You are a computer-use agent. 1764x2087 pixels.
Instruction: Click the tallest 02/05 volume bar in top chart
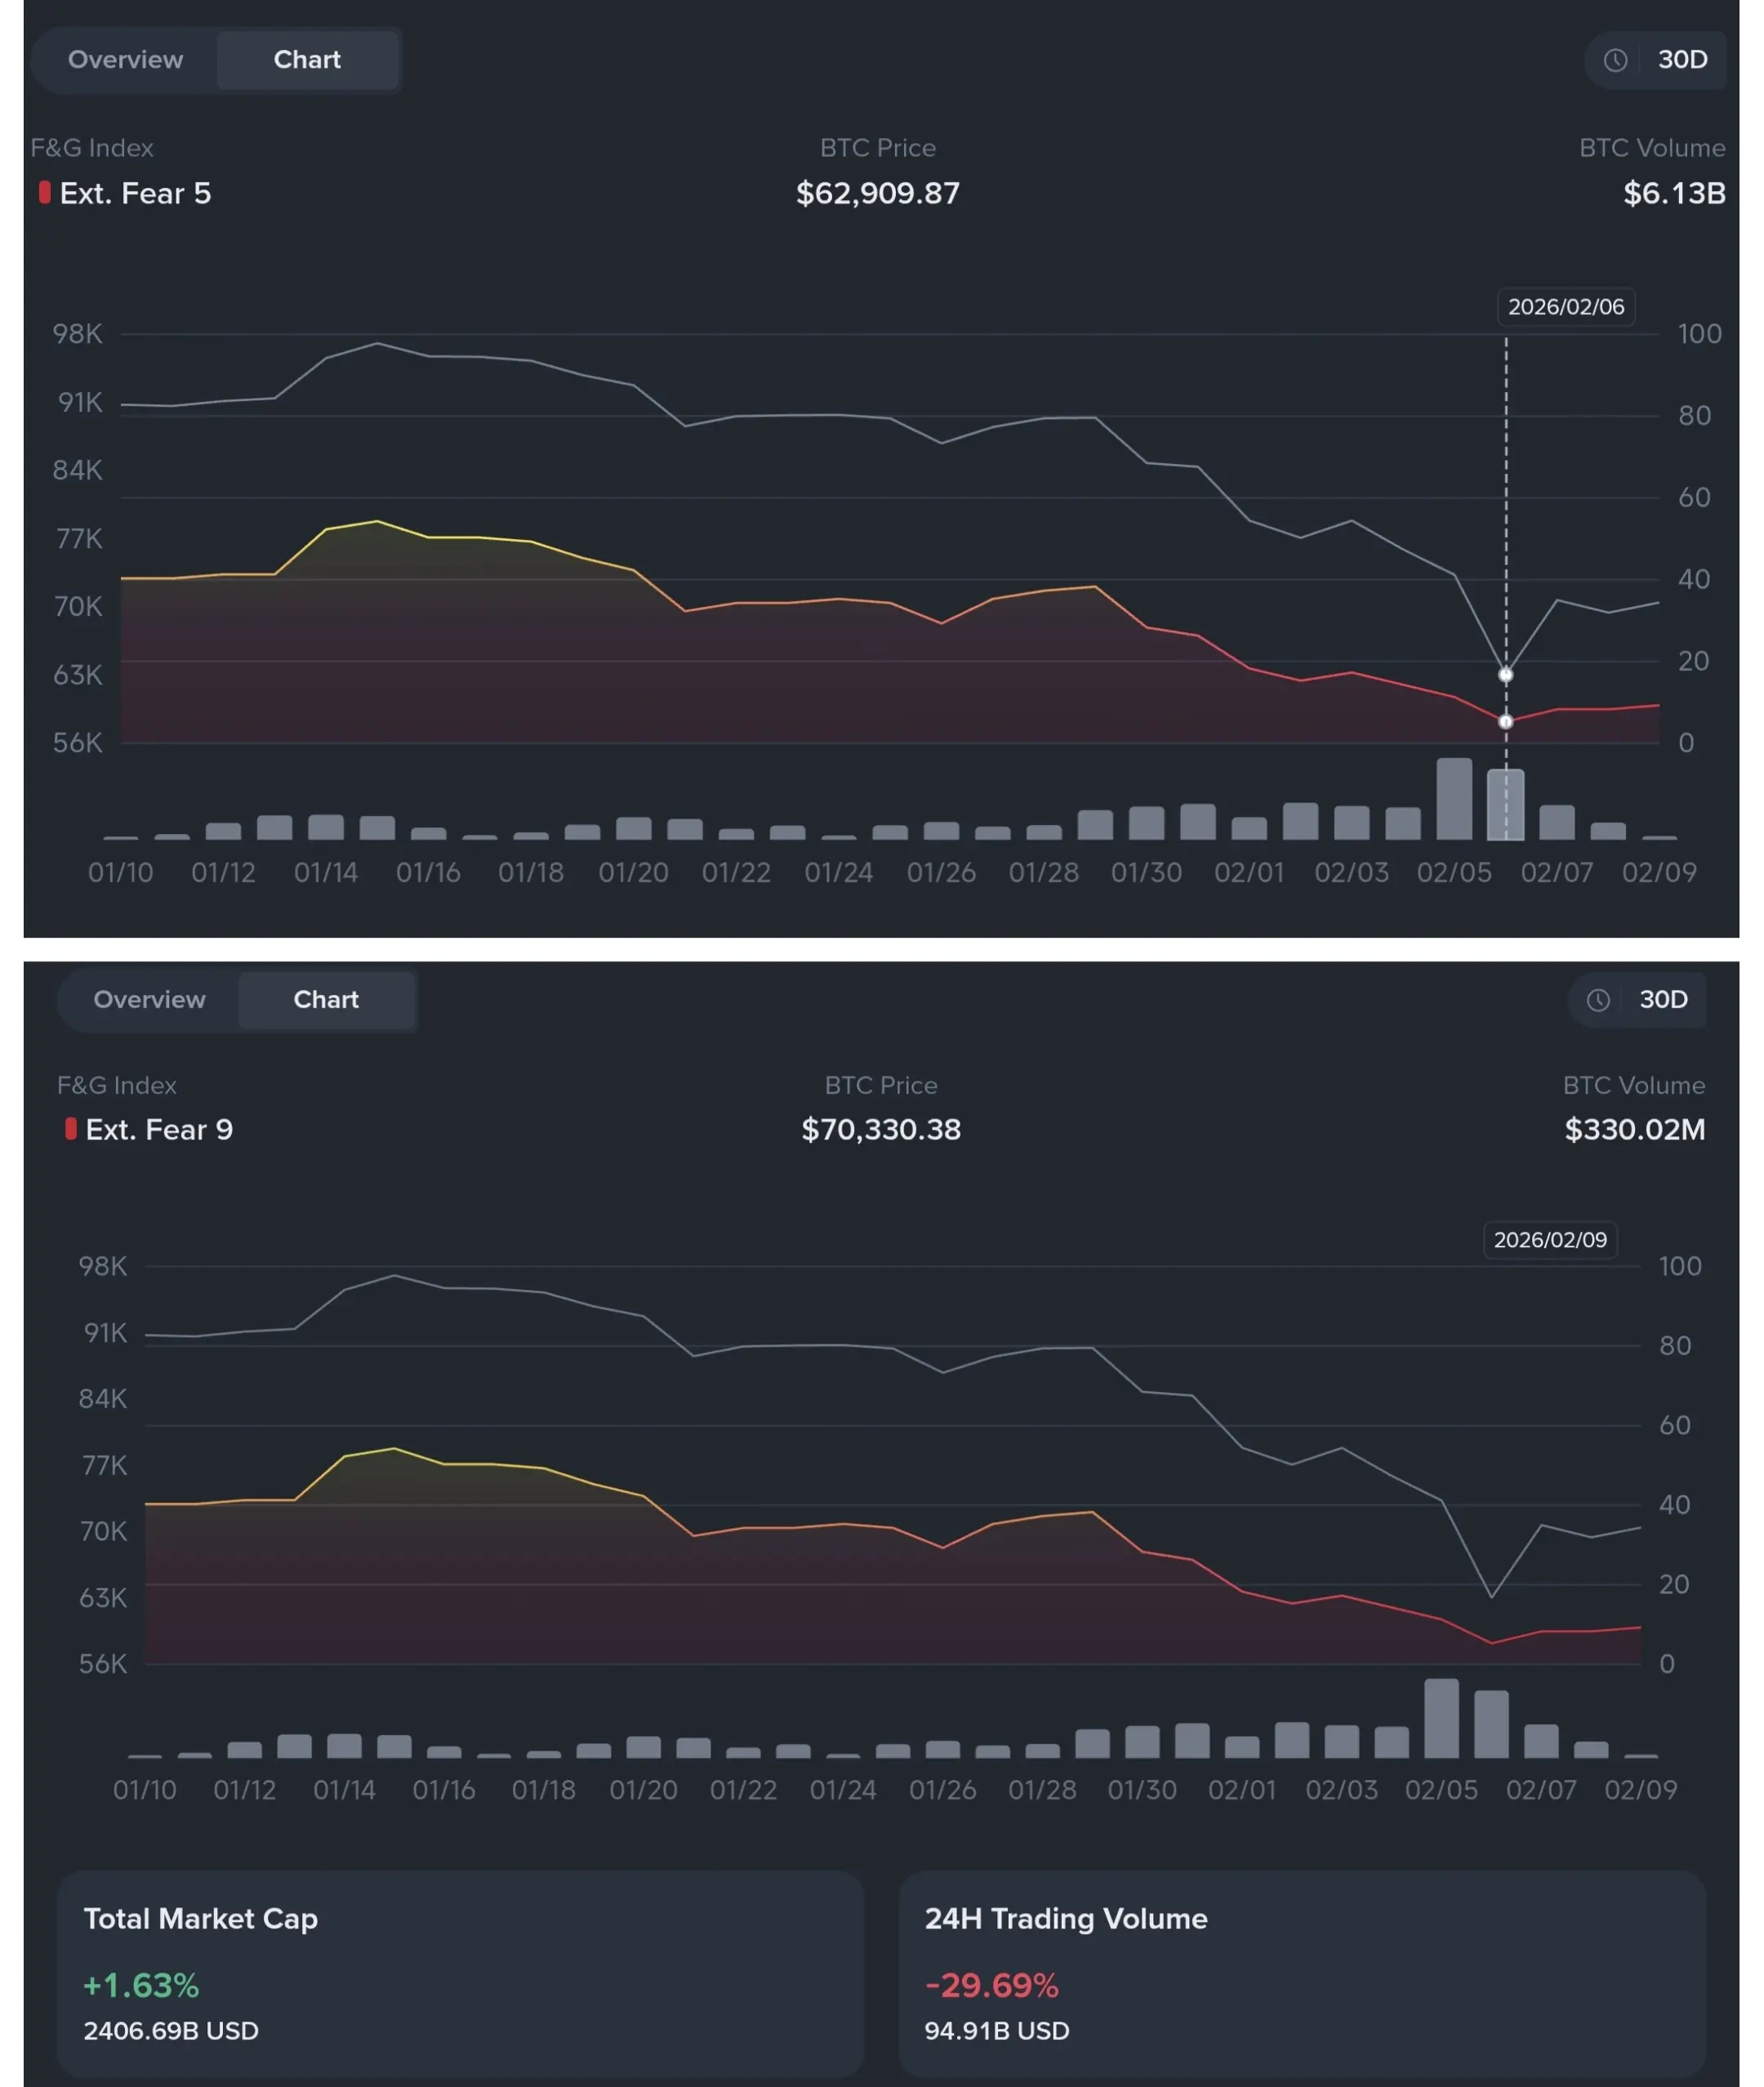(1454, 798)
